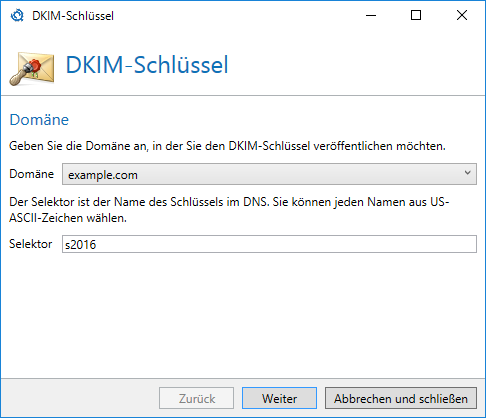Maximize the DKIM-Schlüssel dialog window

[416, 15]
